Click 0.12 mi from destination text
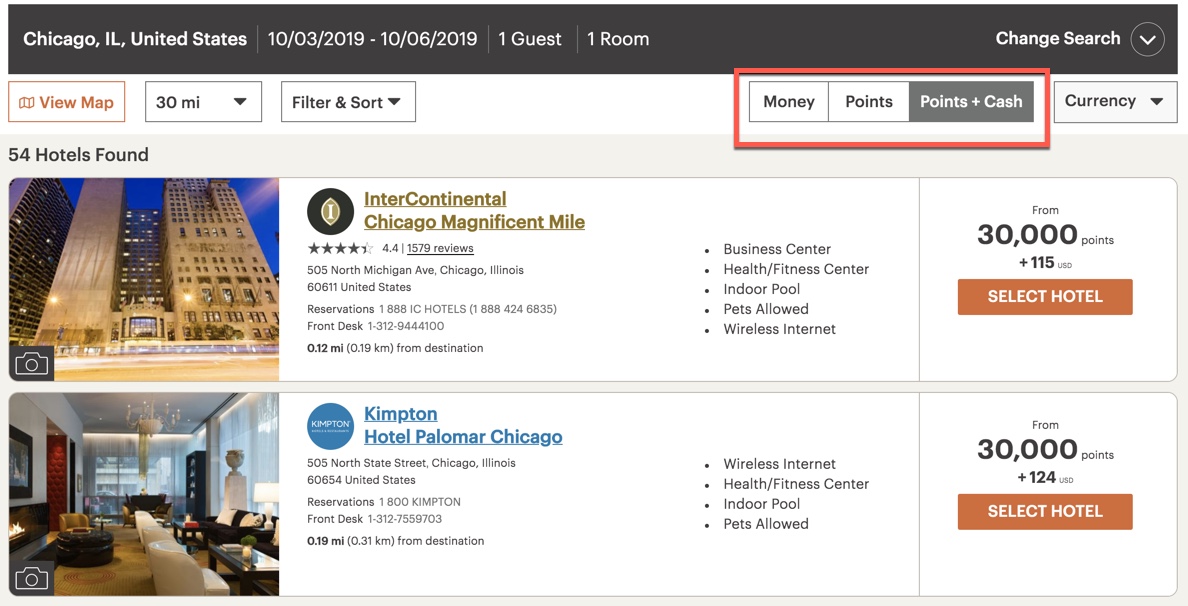Screen dimensions: 1188x606 coord(395,348)
